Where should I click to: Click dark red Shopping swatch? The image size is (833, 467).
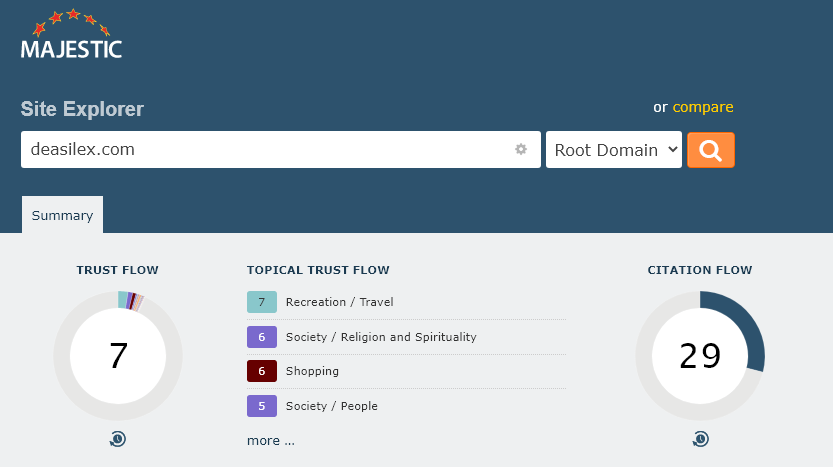(261, 371)
